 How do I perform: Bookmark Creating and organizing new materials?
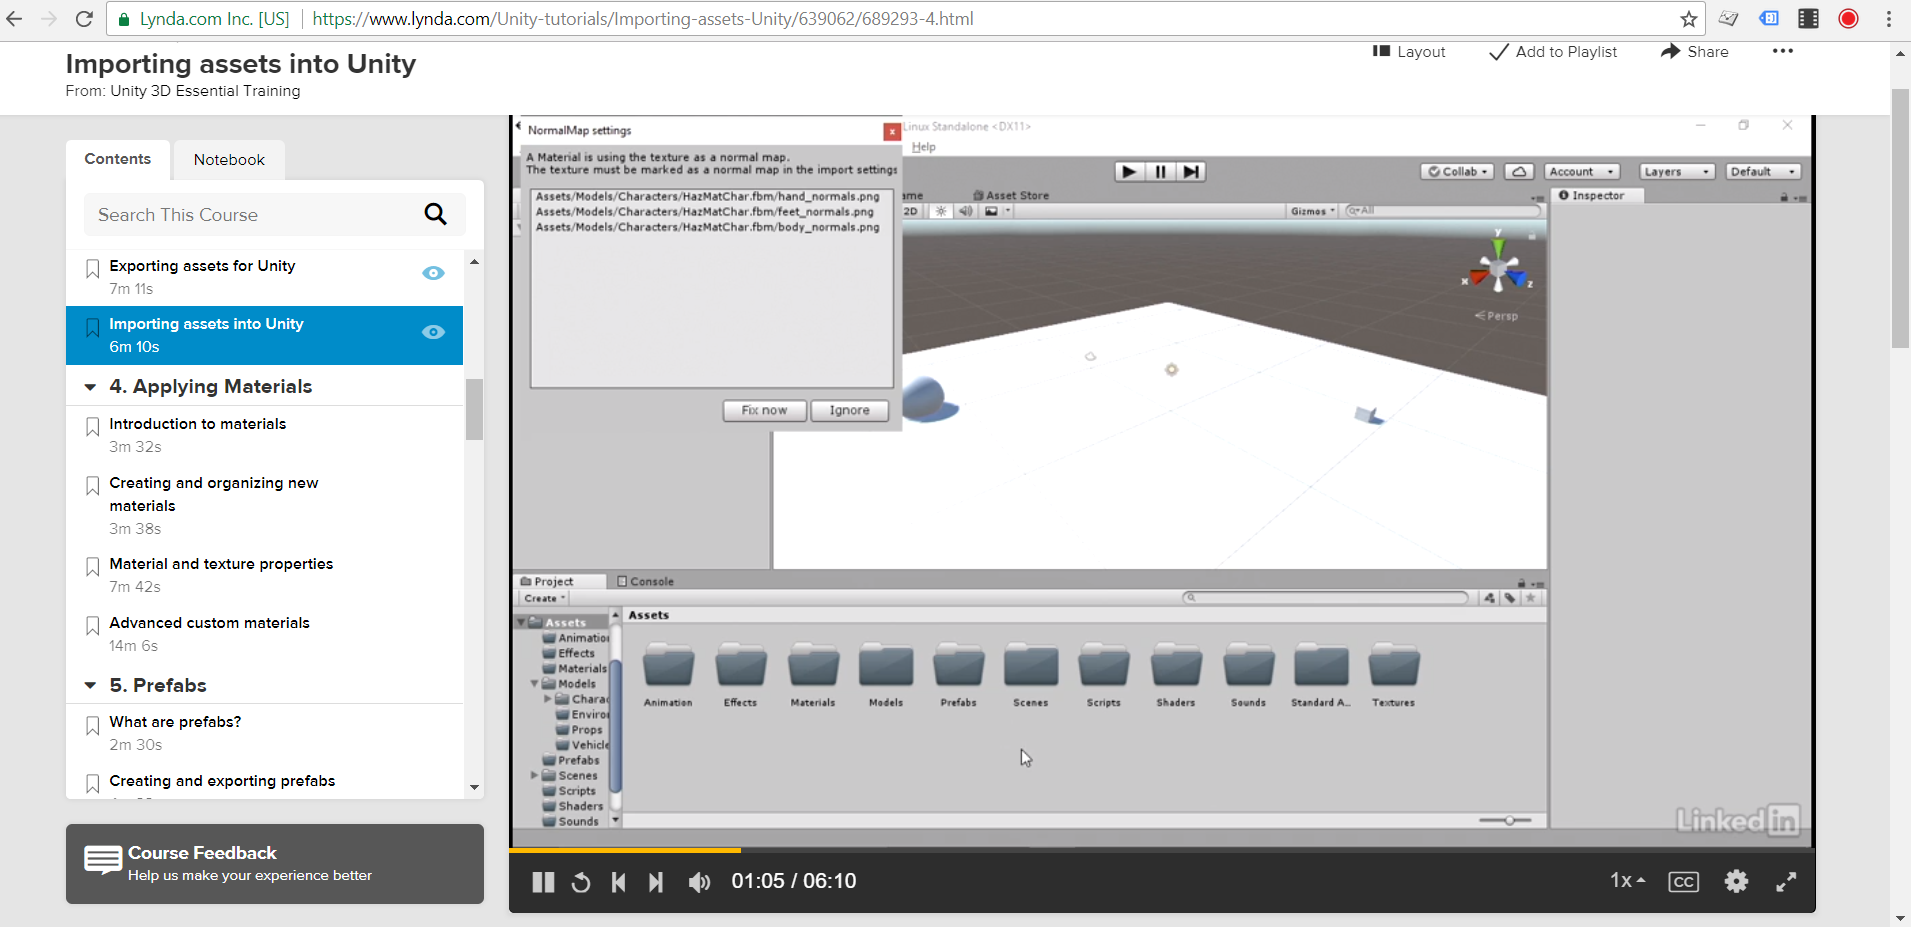click(x=92, y=486)
